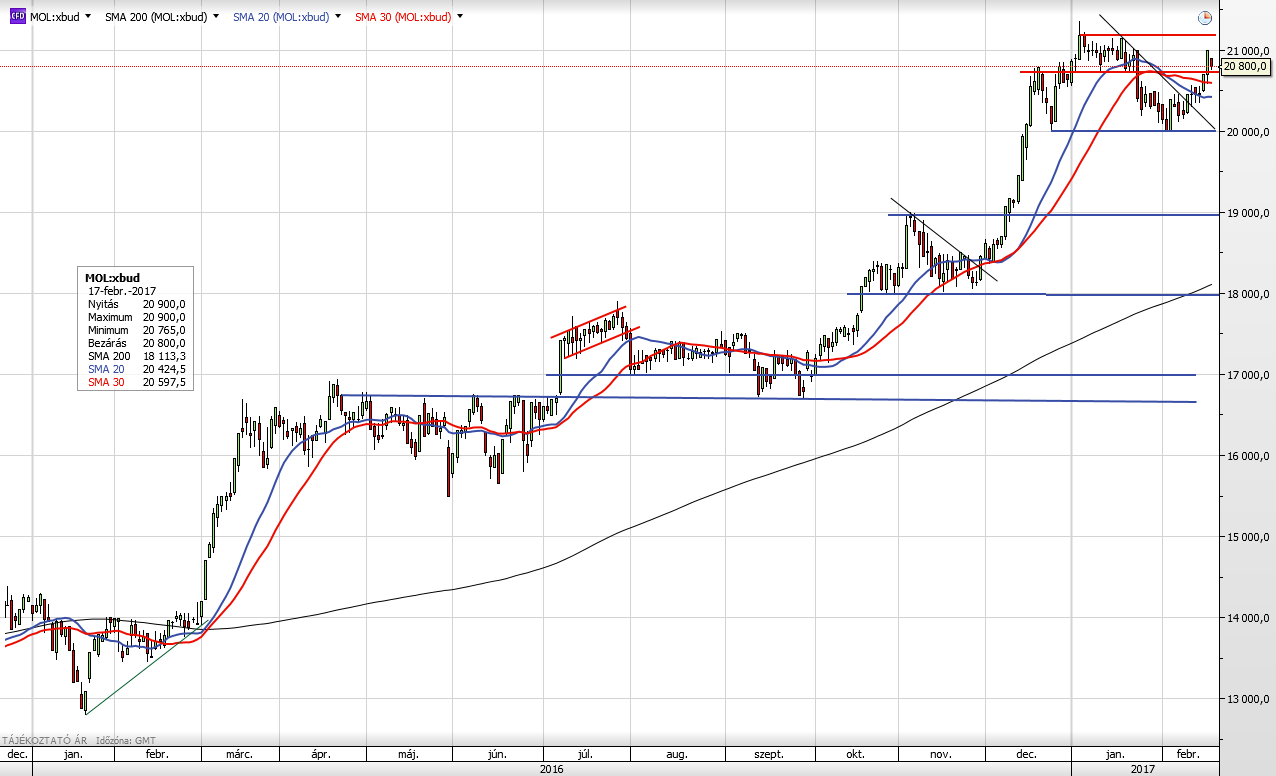Select the blue horizontal line at 20 000 level
The width and height of the screenshot is (1276, 776).
click(x=1133, y=130)
